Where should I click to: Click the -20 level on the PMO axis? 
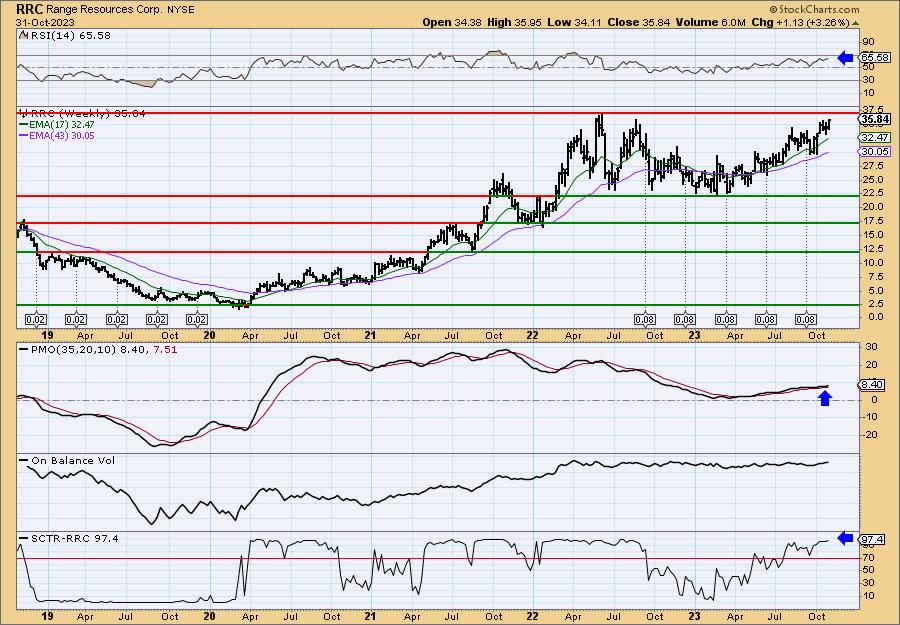(868, 434)
